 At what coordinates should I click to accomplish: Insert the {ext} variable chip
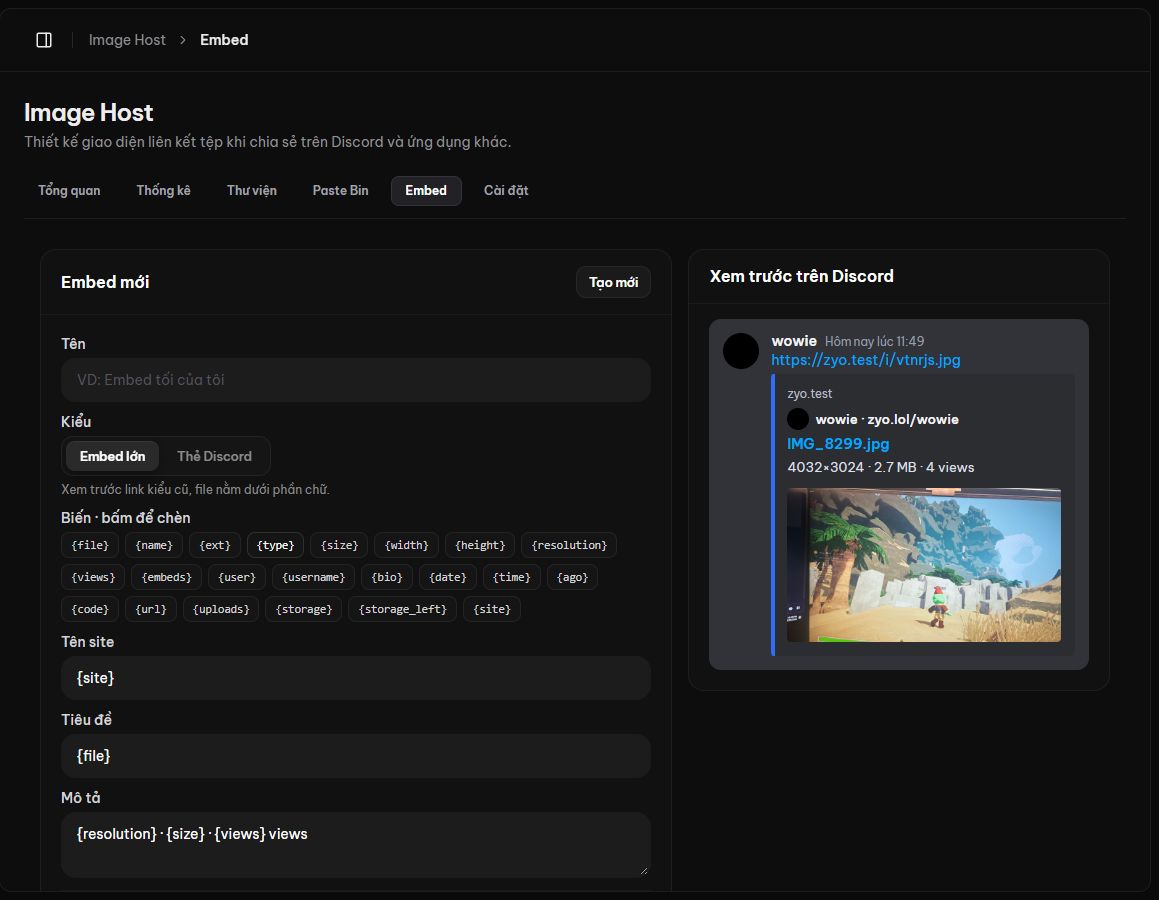215,545
